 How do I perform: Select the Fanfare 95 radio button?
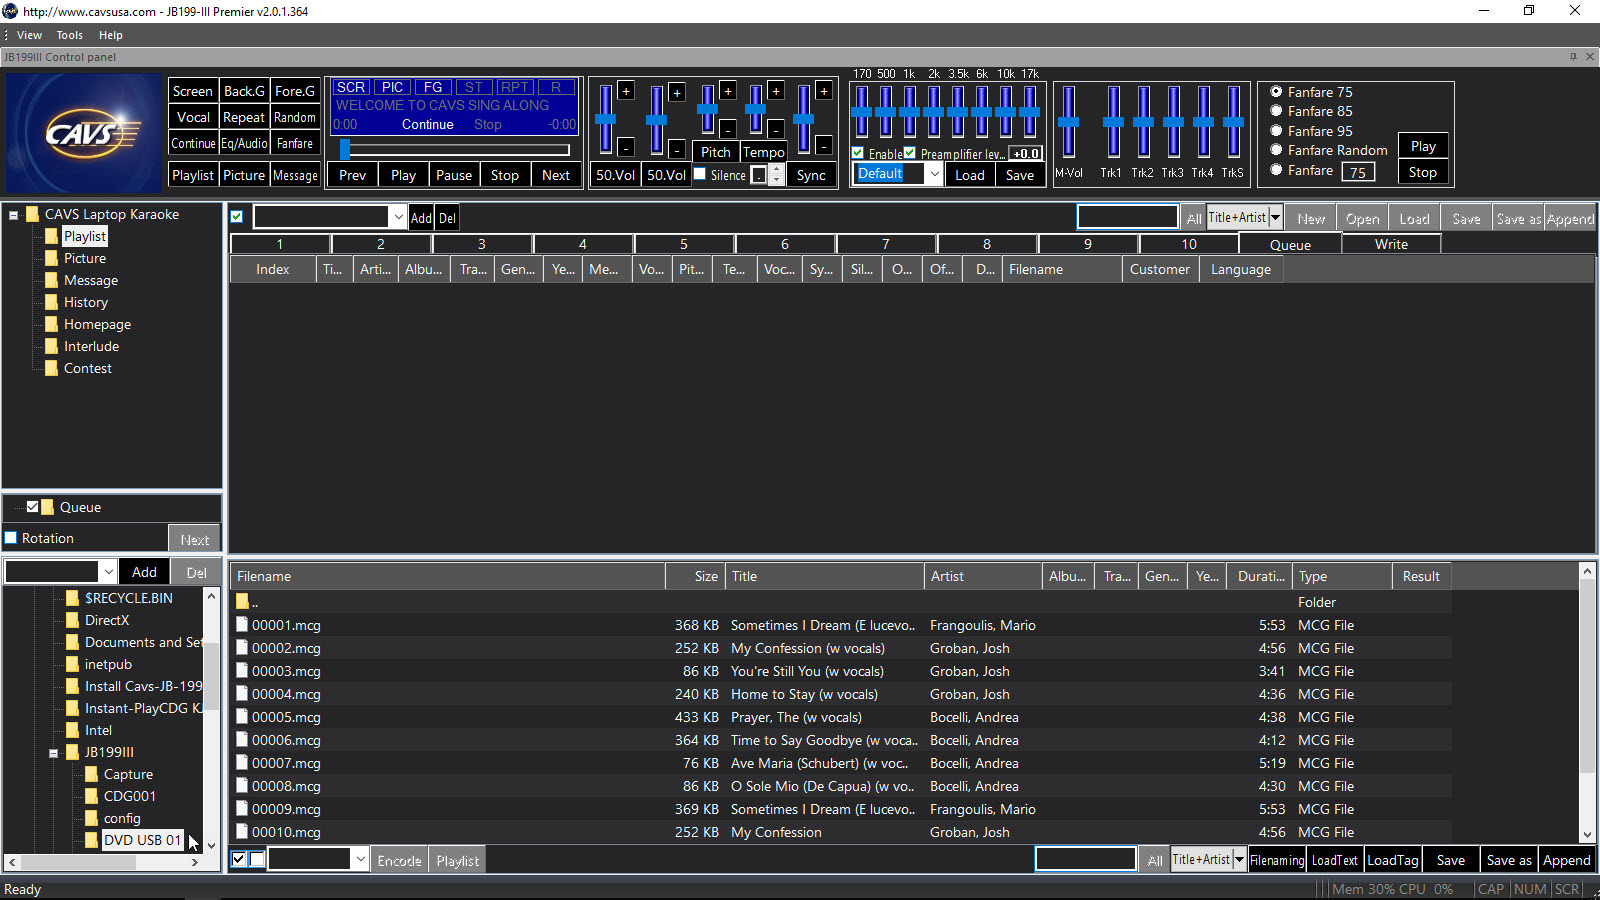(1276, 131)
